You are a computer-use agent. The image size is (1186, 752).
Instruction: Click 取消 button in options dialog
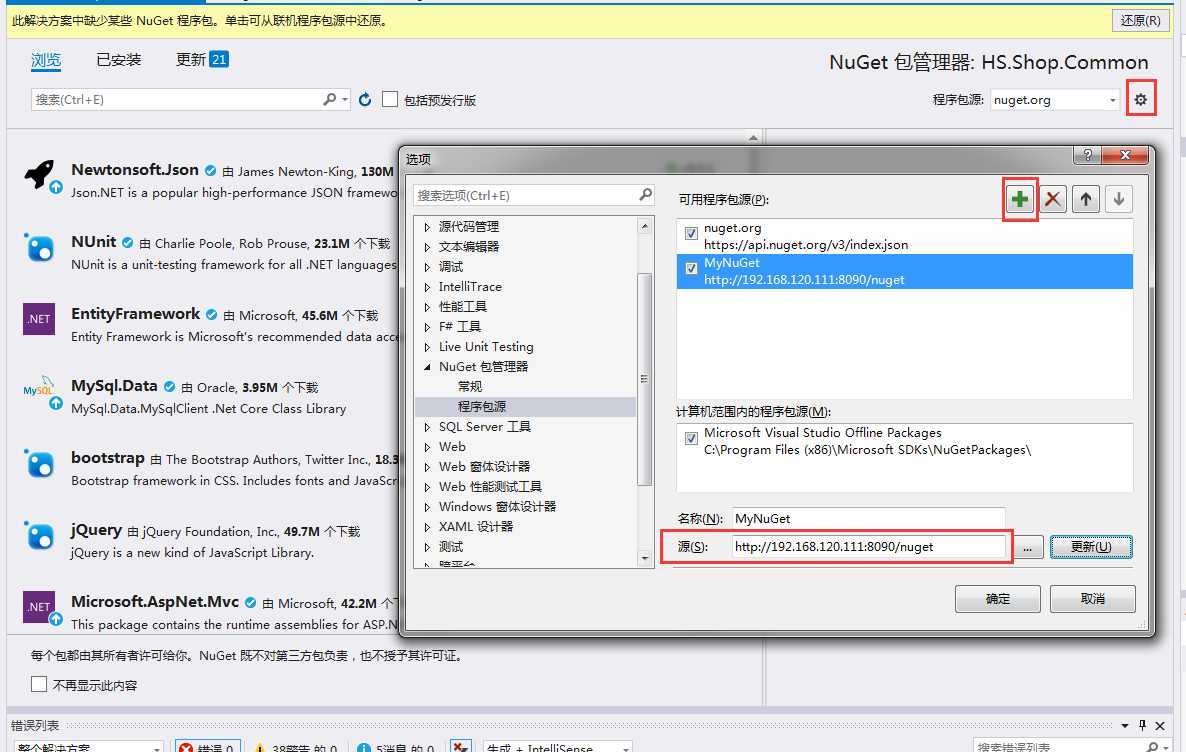click(1092, 598)
